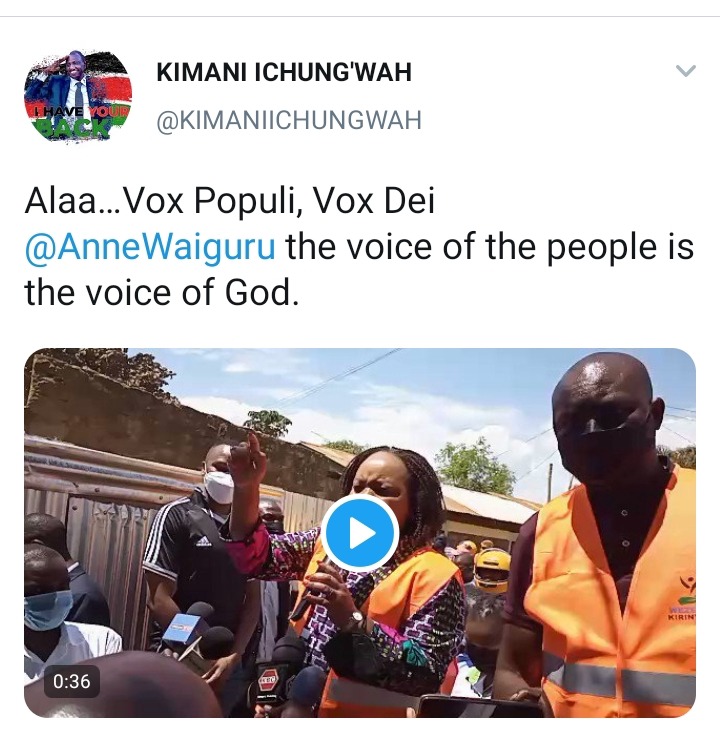Click the yellow helmet in the video
720x731 pixels.
tap(491, 570)
